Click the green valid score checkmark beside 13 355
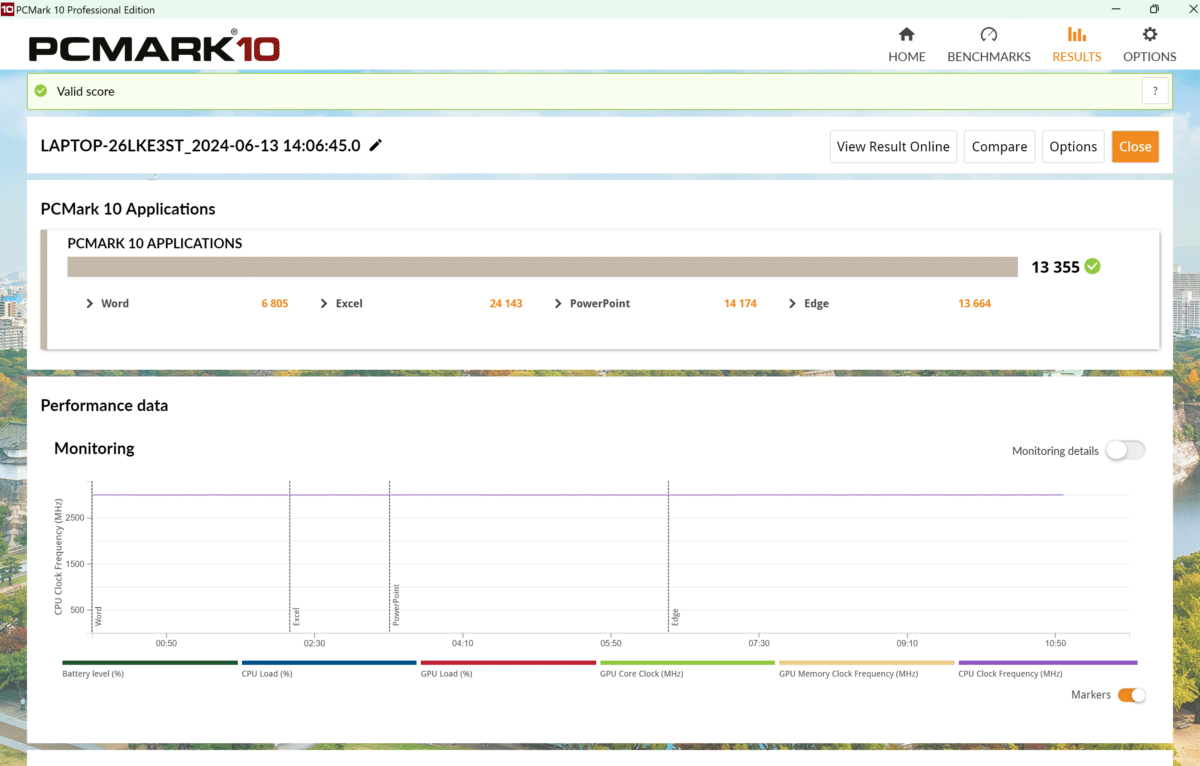The width and height of the screenshot is (1200, 766). tap(1093, 267)
